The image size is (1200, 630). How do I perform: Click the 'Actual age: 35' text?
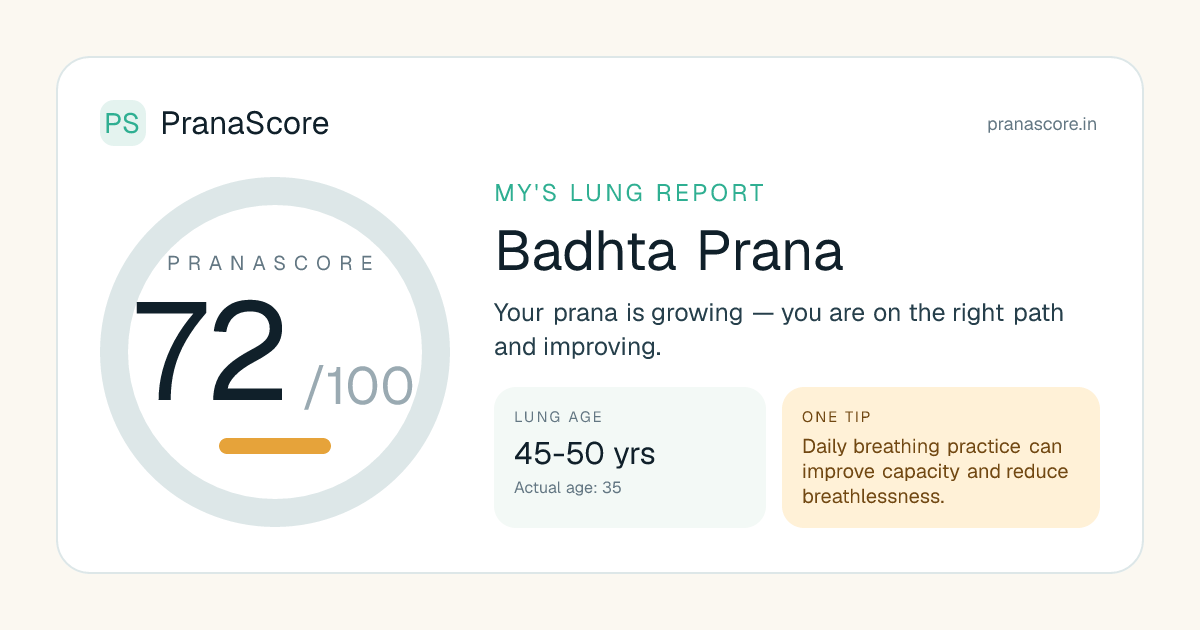[568, 488]
